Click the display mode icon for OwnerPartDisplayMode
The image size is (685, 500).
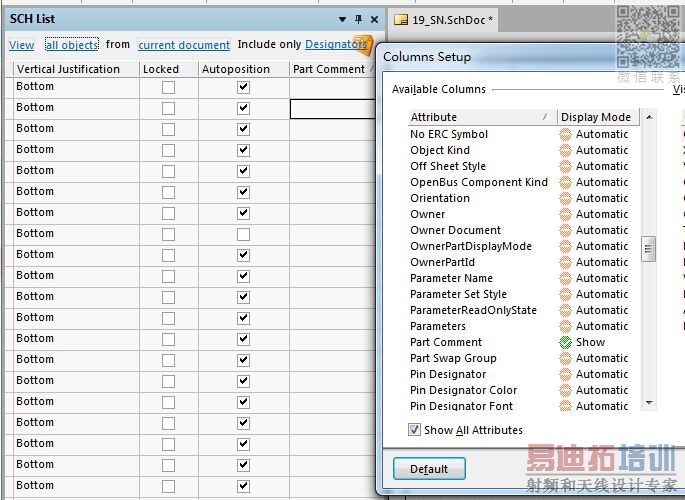point(565,246)
